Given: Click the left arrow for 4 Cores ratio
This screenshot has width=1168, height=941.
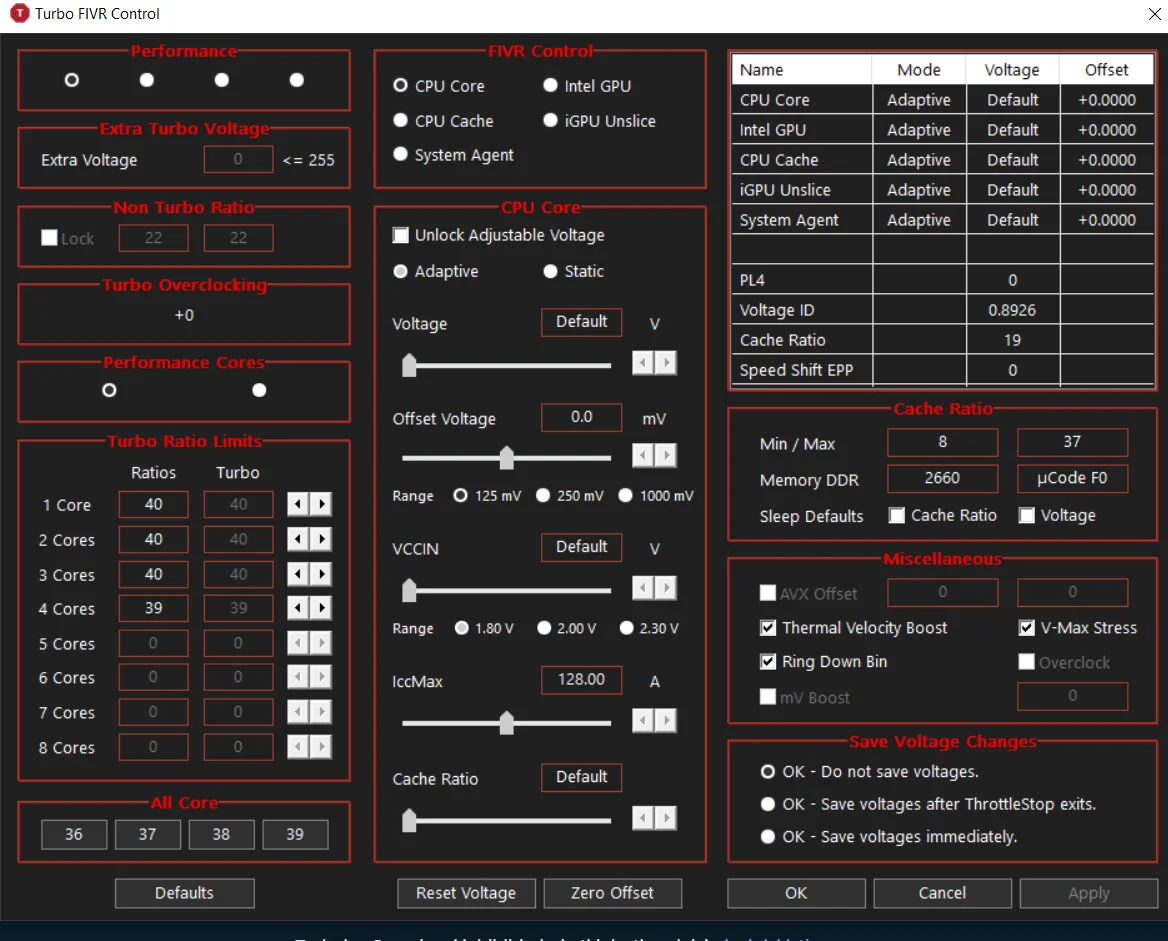Looking at the screenshot, I should click(298, 608).
